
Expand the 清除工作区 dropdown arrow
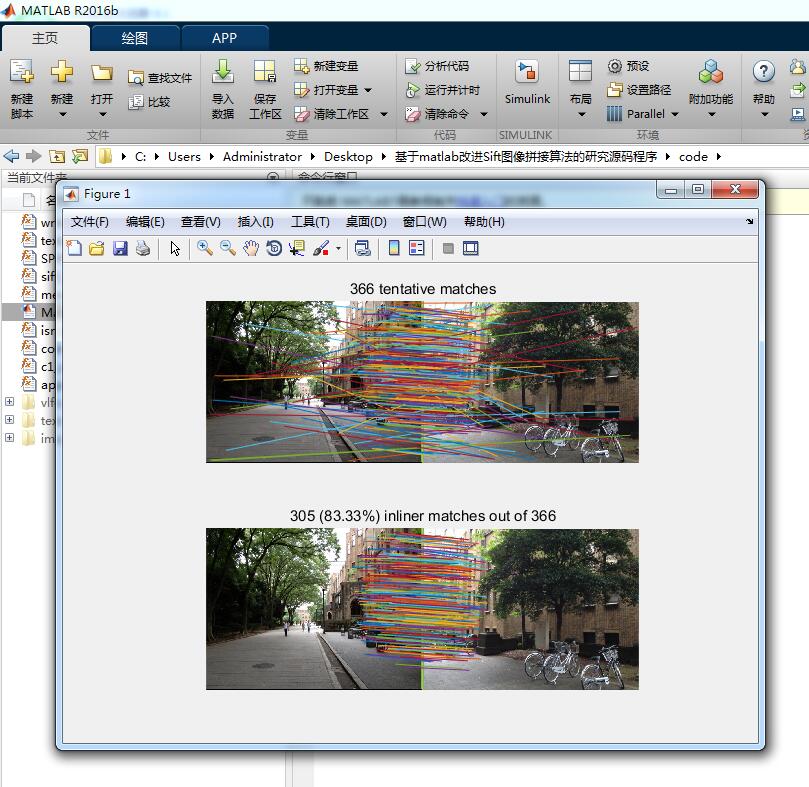(384, 114)
